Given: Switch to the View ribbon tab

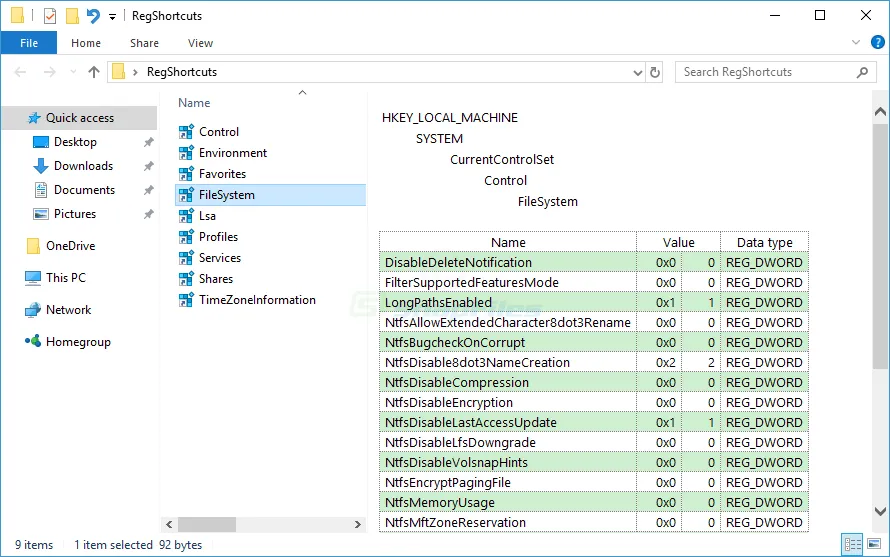Looking at the screenshot, I should [x=200, y=43].
